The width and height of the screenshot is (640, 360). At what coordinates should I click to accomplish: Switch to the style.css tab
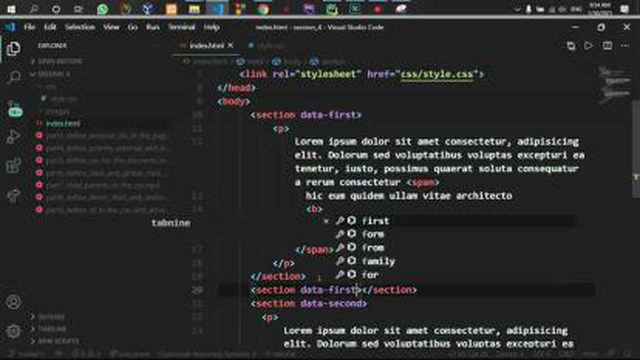click(x=266, y=46)
